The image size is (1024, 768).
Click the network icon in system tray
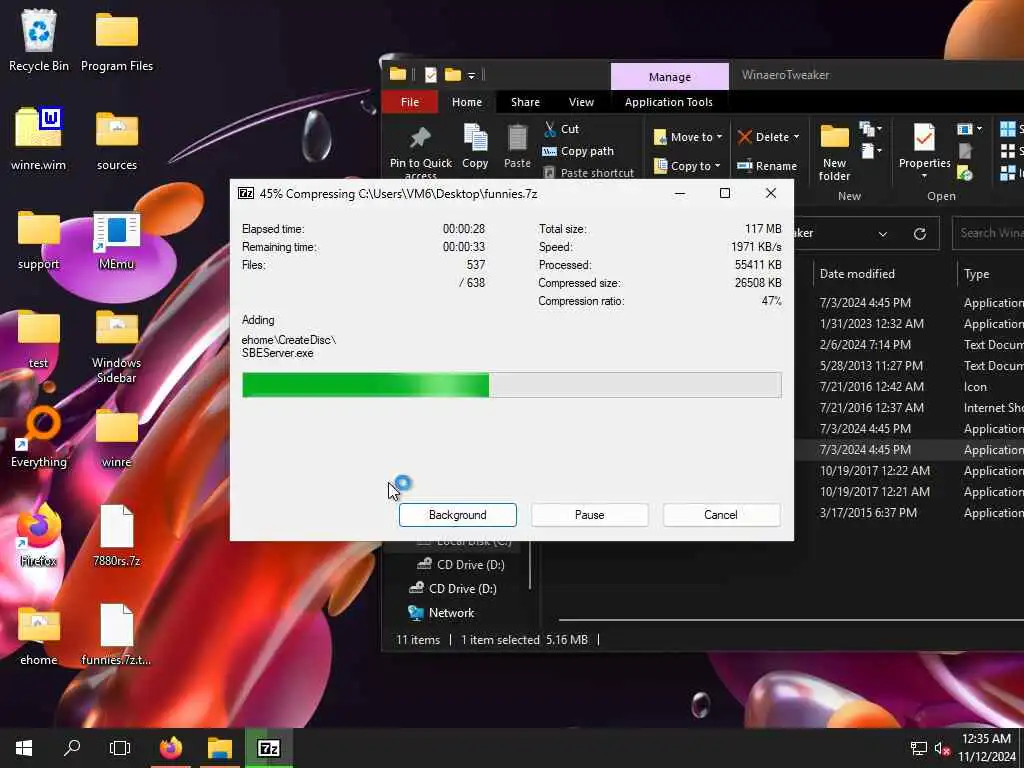919,748
